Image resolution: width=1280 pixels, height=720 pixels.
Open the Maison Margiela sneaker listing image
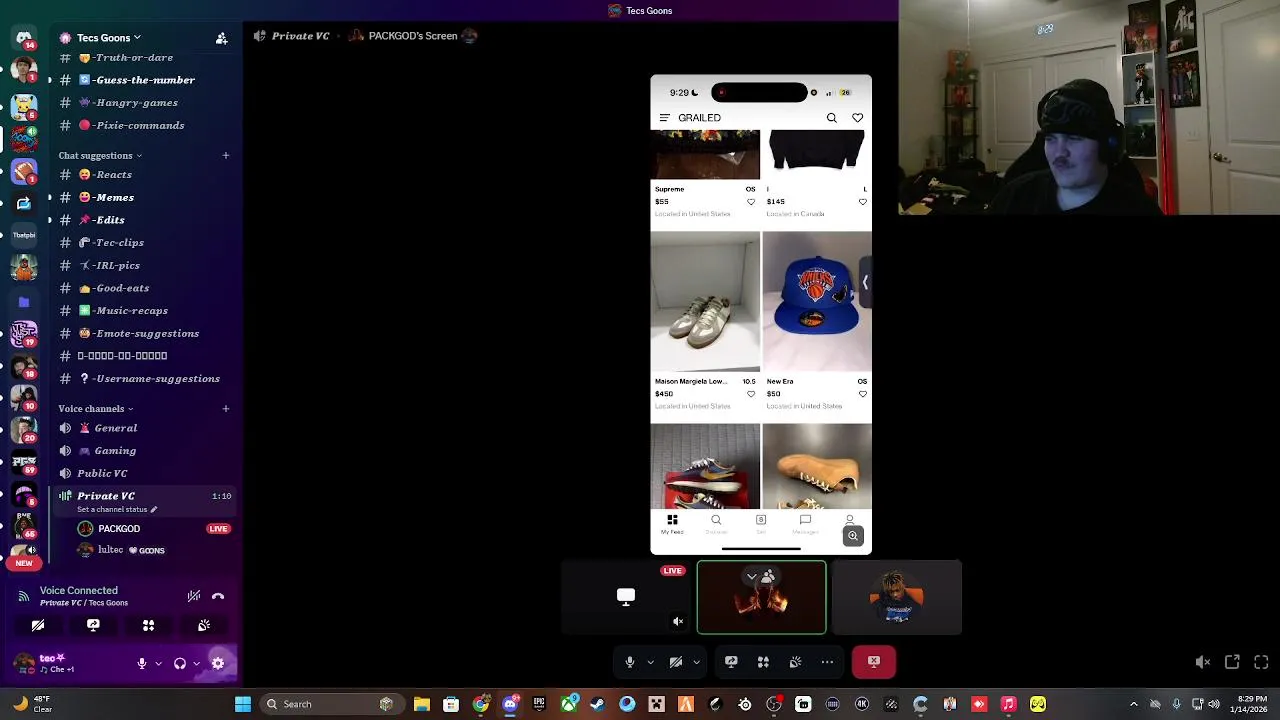pos(705,302)
